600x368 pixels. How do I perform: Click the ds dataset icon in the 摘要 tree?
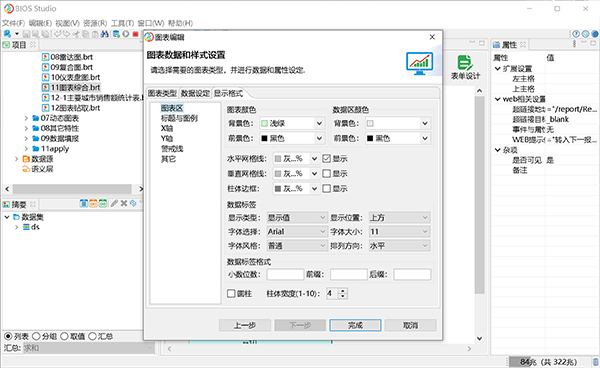point(26,227)
